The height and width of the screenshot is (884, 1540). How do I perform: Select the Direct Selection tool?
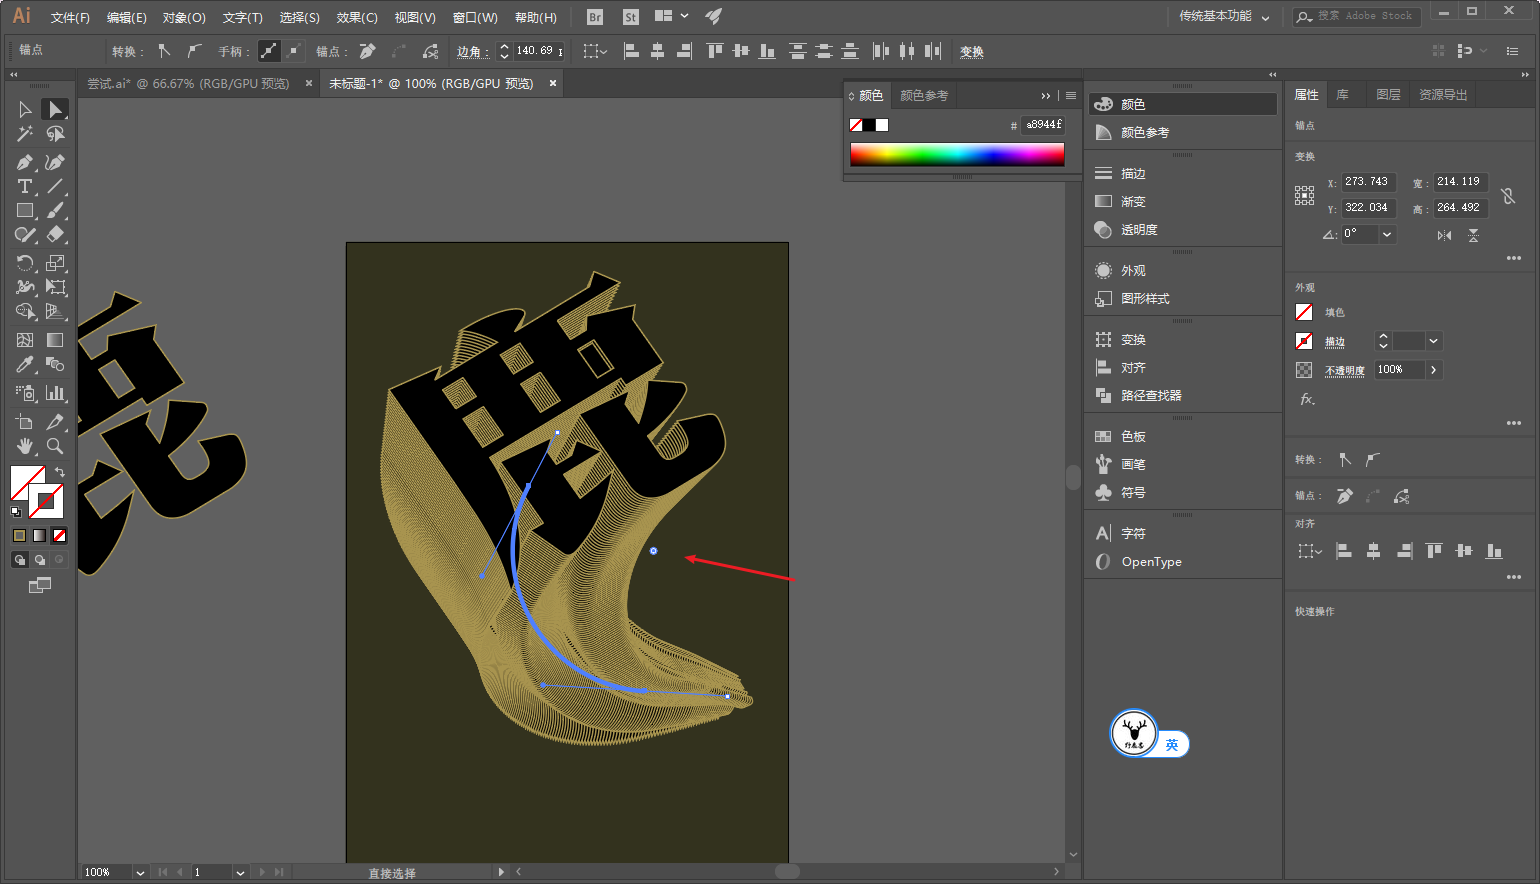click(x=55, y=109)
